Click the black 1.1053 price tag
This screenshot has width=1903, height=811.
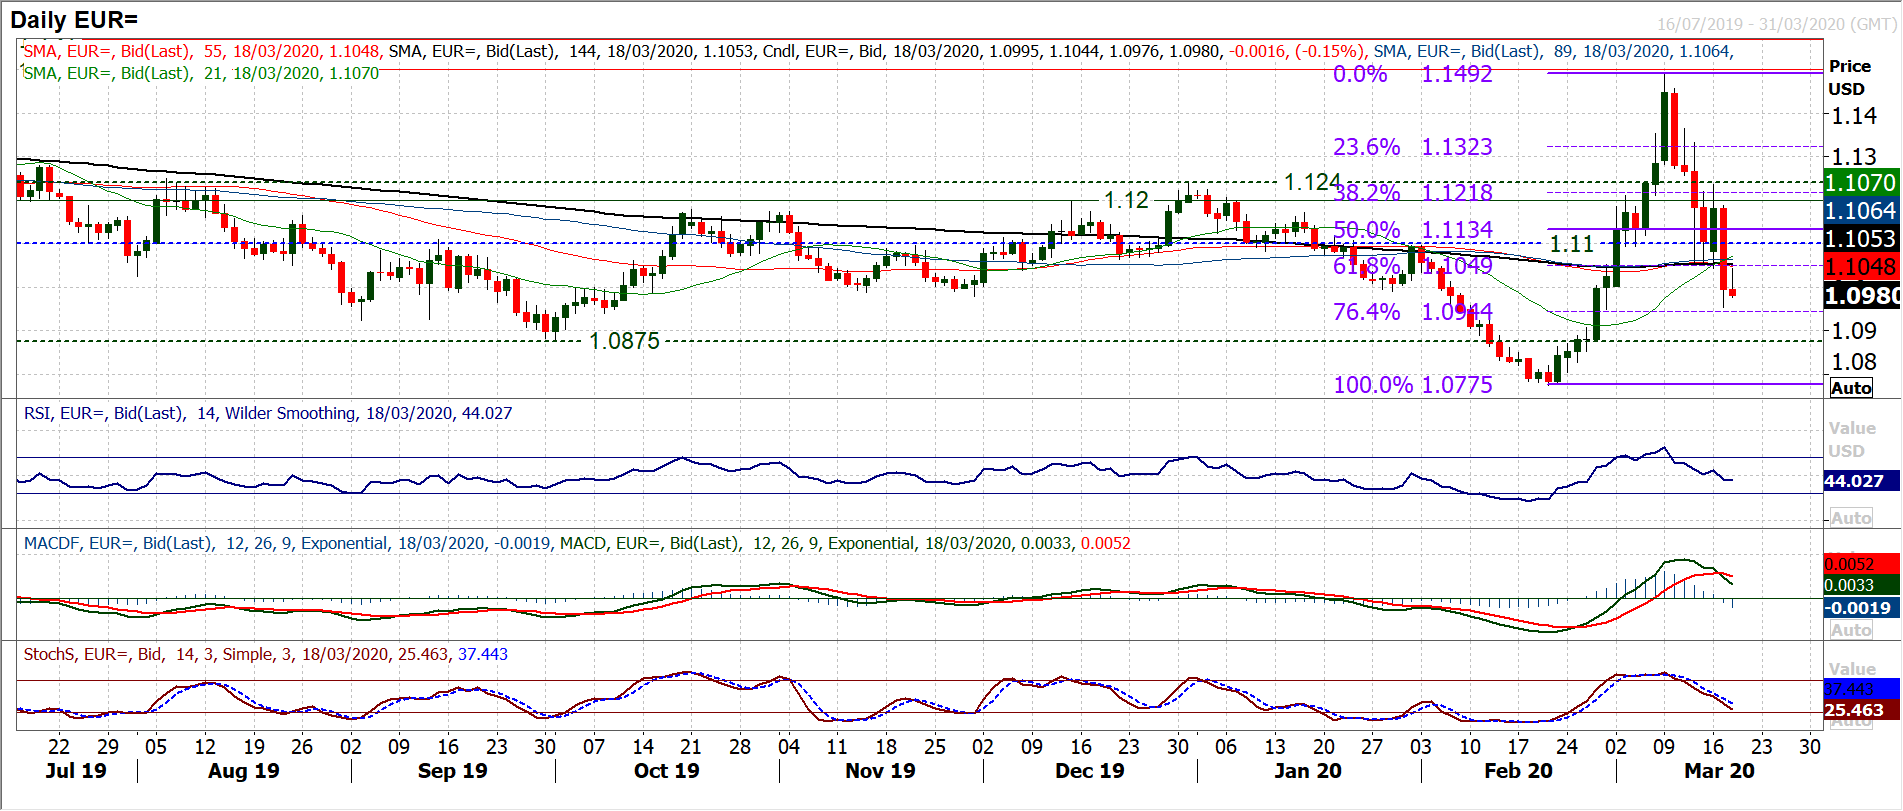(x=1860, y=239)
